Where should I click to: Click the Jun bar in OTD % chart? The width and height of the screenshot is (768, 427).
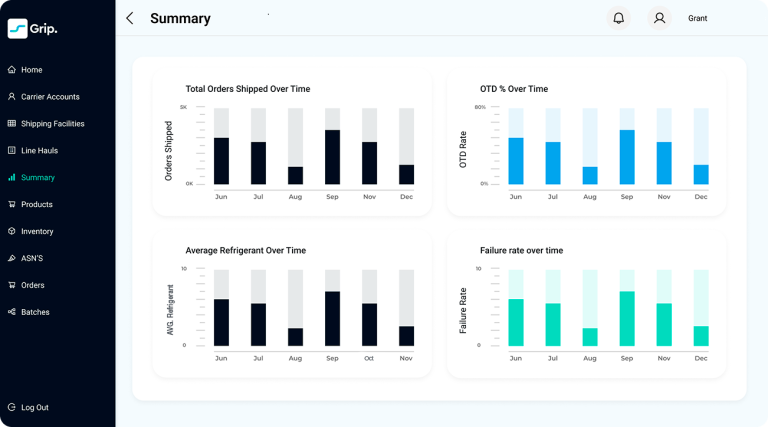pos(516,161)
